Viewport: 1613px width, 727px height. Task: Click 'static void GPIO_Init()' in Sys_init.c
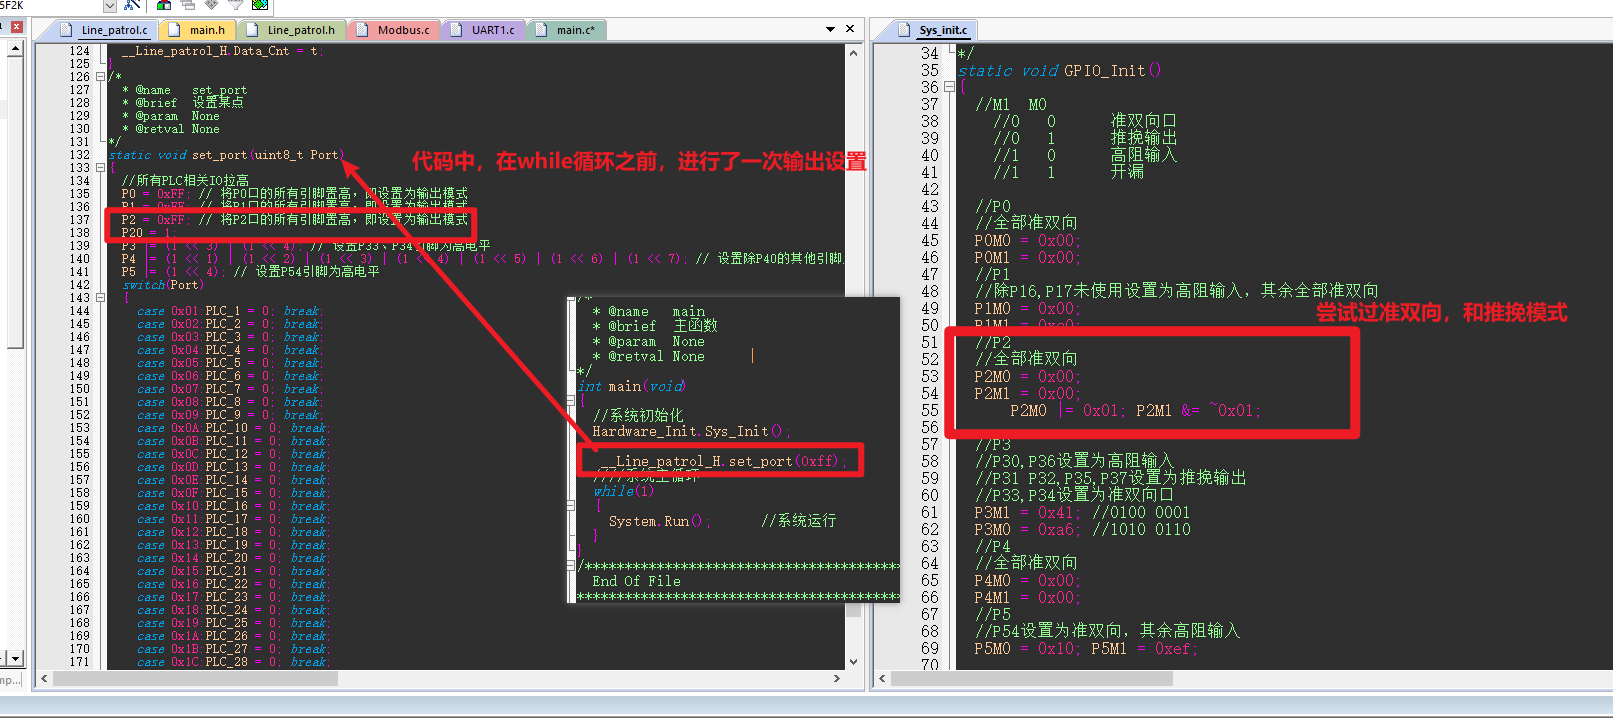coord(1060,70)
